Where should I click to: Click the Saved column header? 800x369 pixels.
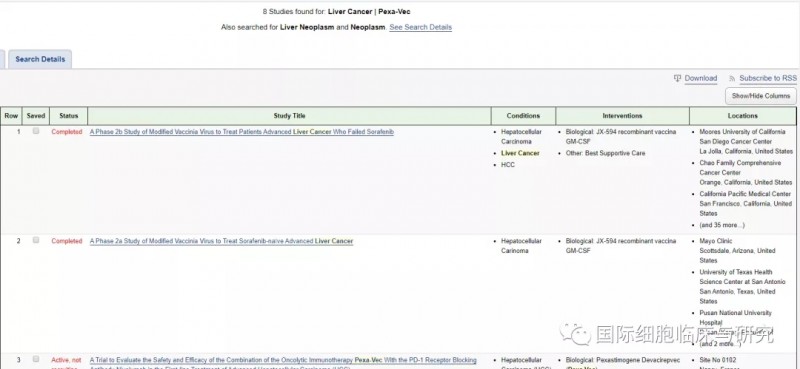click(x=36, y=116)
